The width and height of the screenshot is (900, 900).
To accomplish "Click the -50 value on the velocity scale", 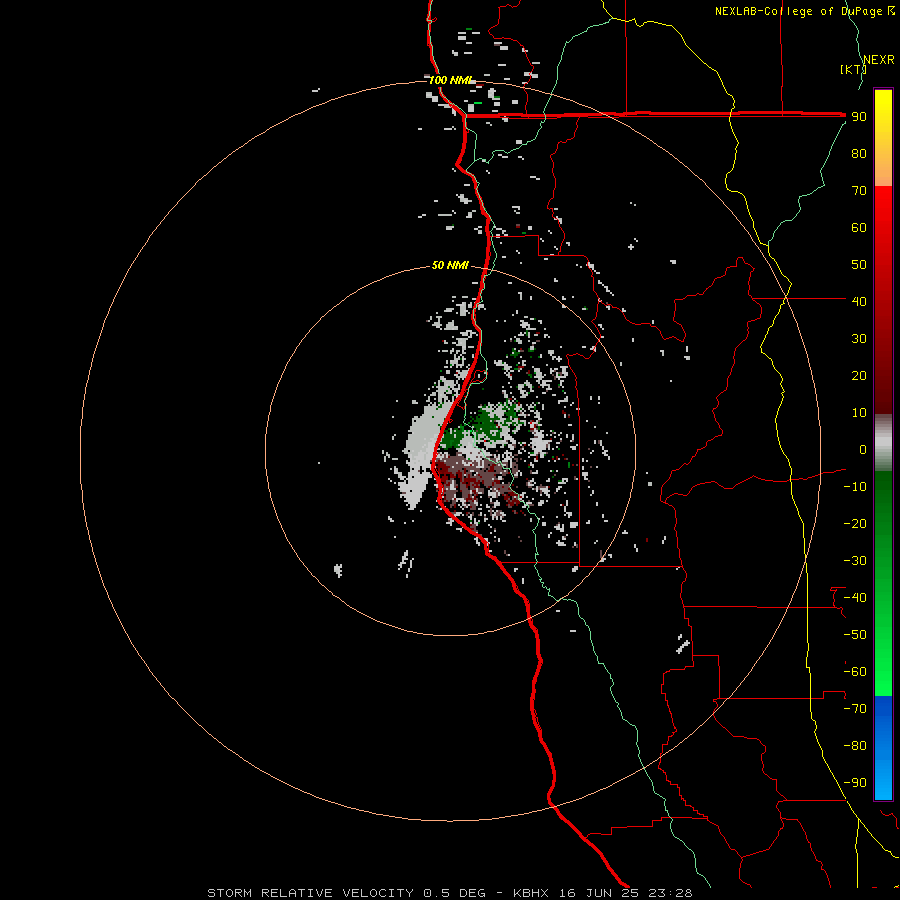I will coord(855,635).
